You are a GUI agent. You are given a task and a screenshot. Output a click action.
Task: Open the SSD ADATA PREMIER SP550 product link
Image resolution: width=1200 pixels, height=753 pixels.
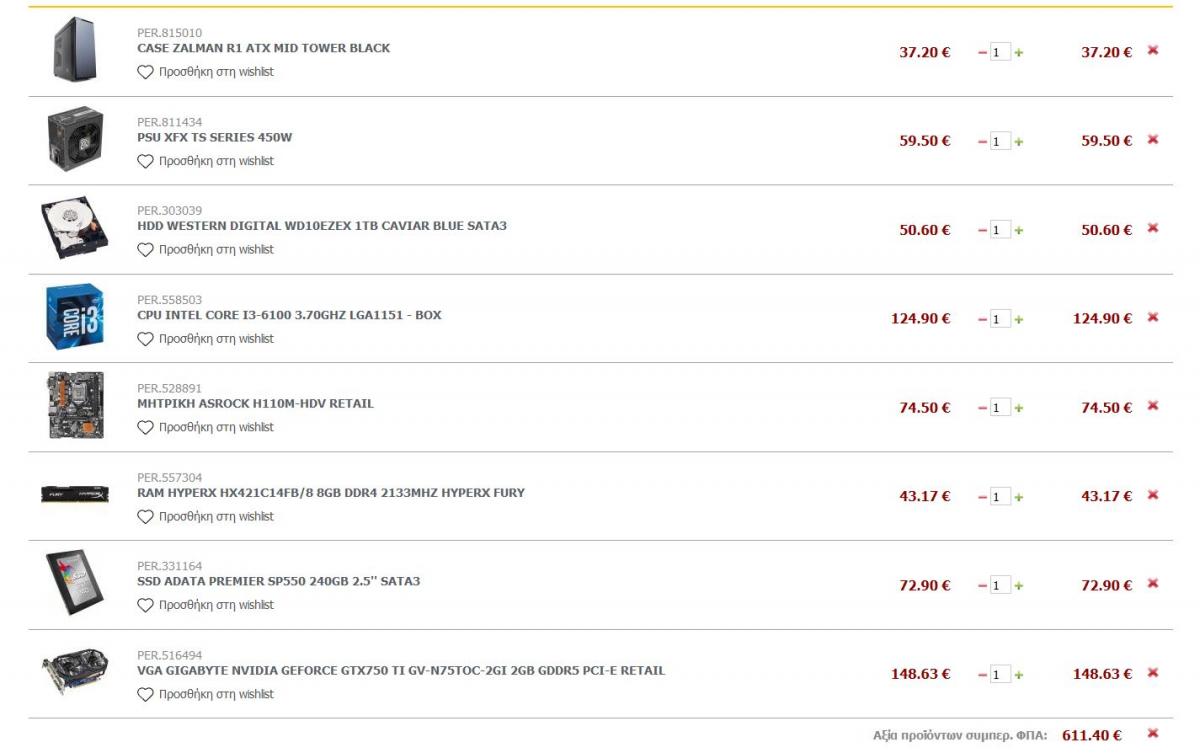point(278,581)
